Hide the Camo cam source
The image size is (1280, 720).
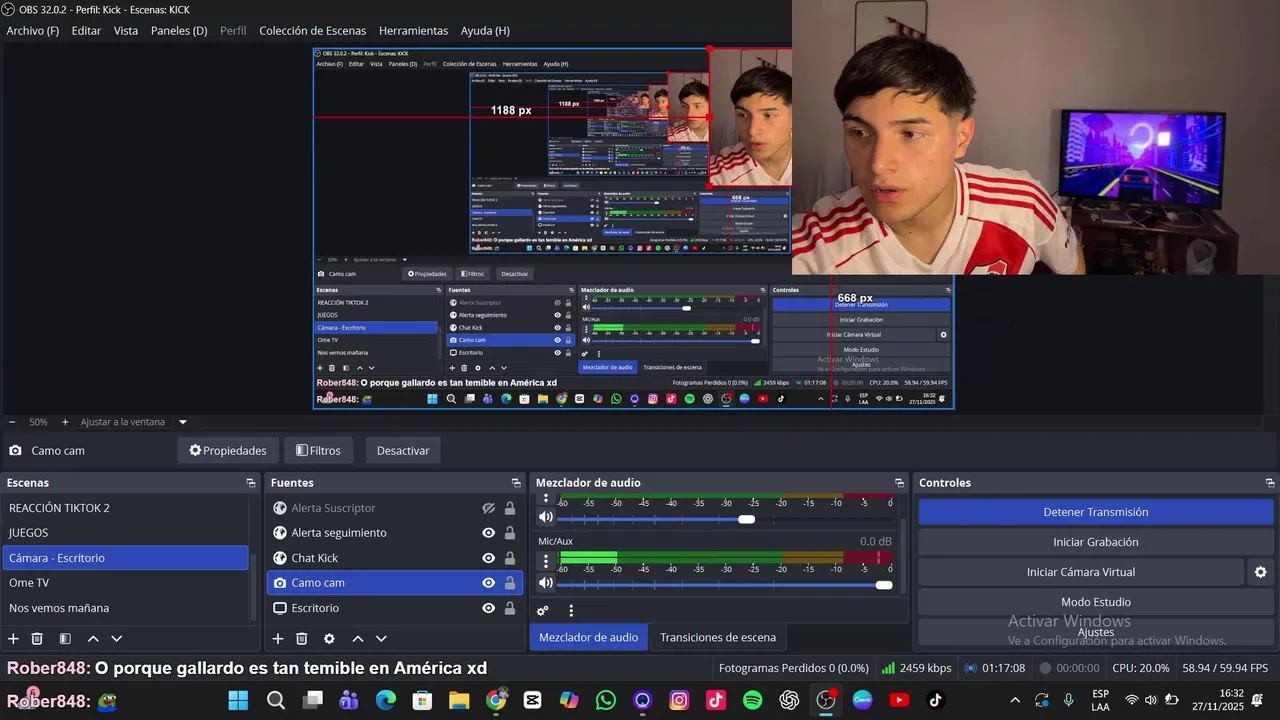pos(488,583)
